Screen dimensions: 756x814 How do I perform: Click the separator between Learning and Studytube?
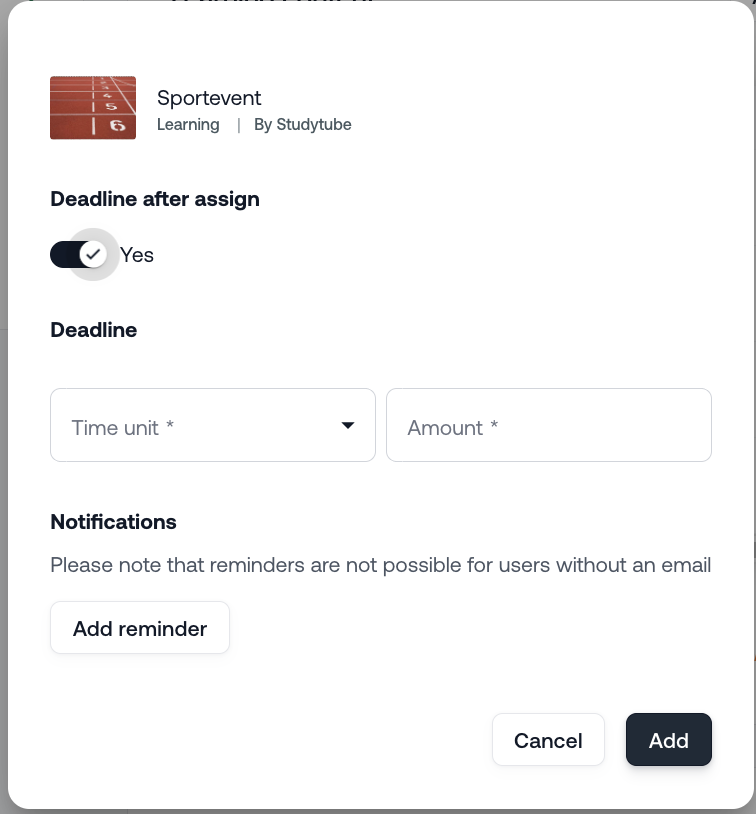[238, 125]
